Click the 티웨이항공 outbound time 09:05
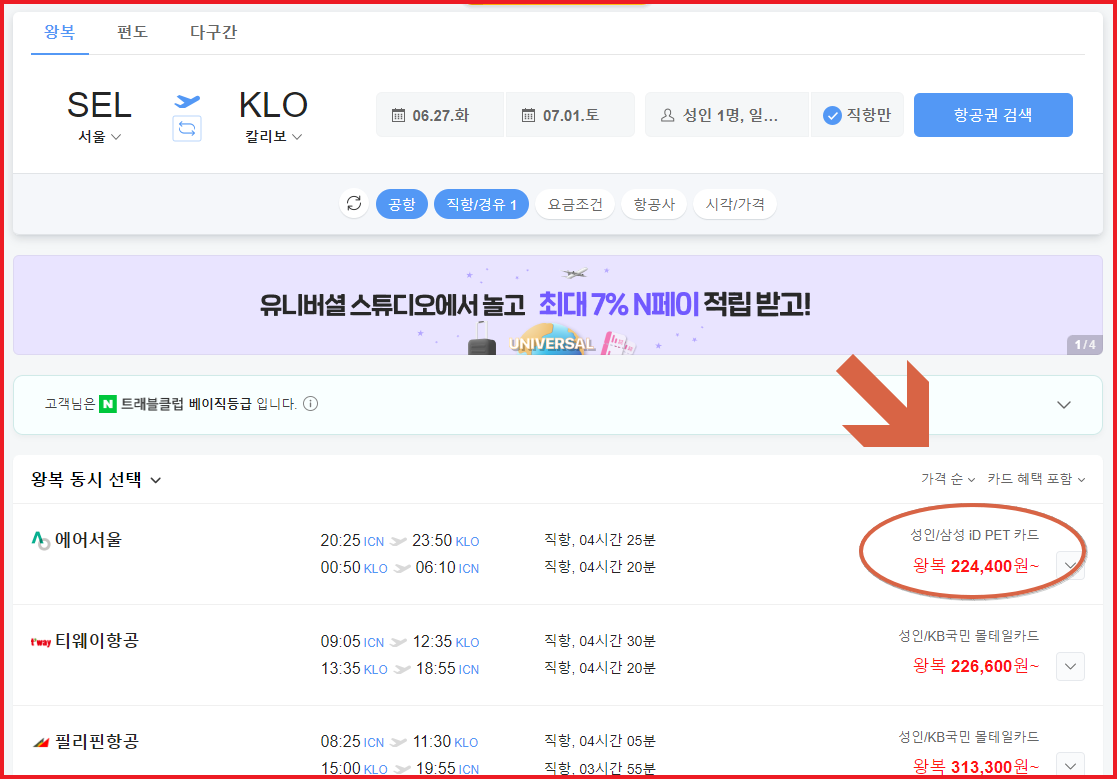Image resolution: width=1117 pixels, height=779 pixels. pos(341,642)
